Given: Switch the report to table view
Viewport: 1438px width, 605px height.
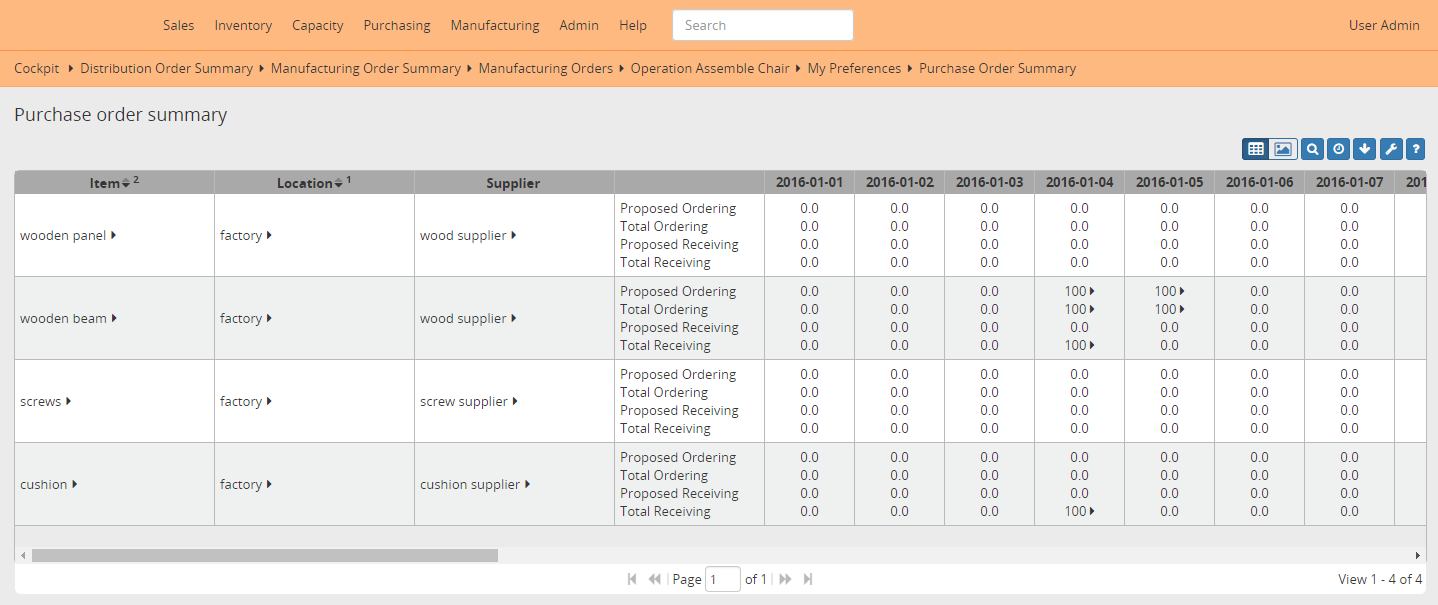Looking at the screenshot, I should (1256, 148).
